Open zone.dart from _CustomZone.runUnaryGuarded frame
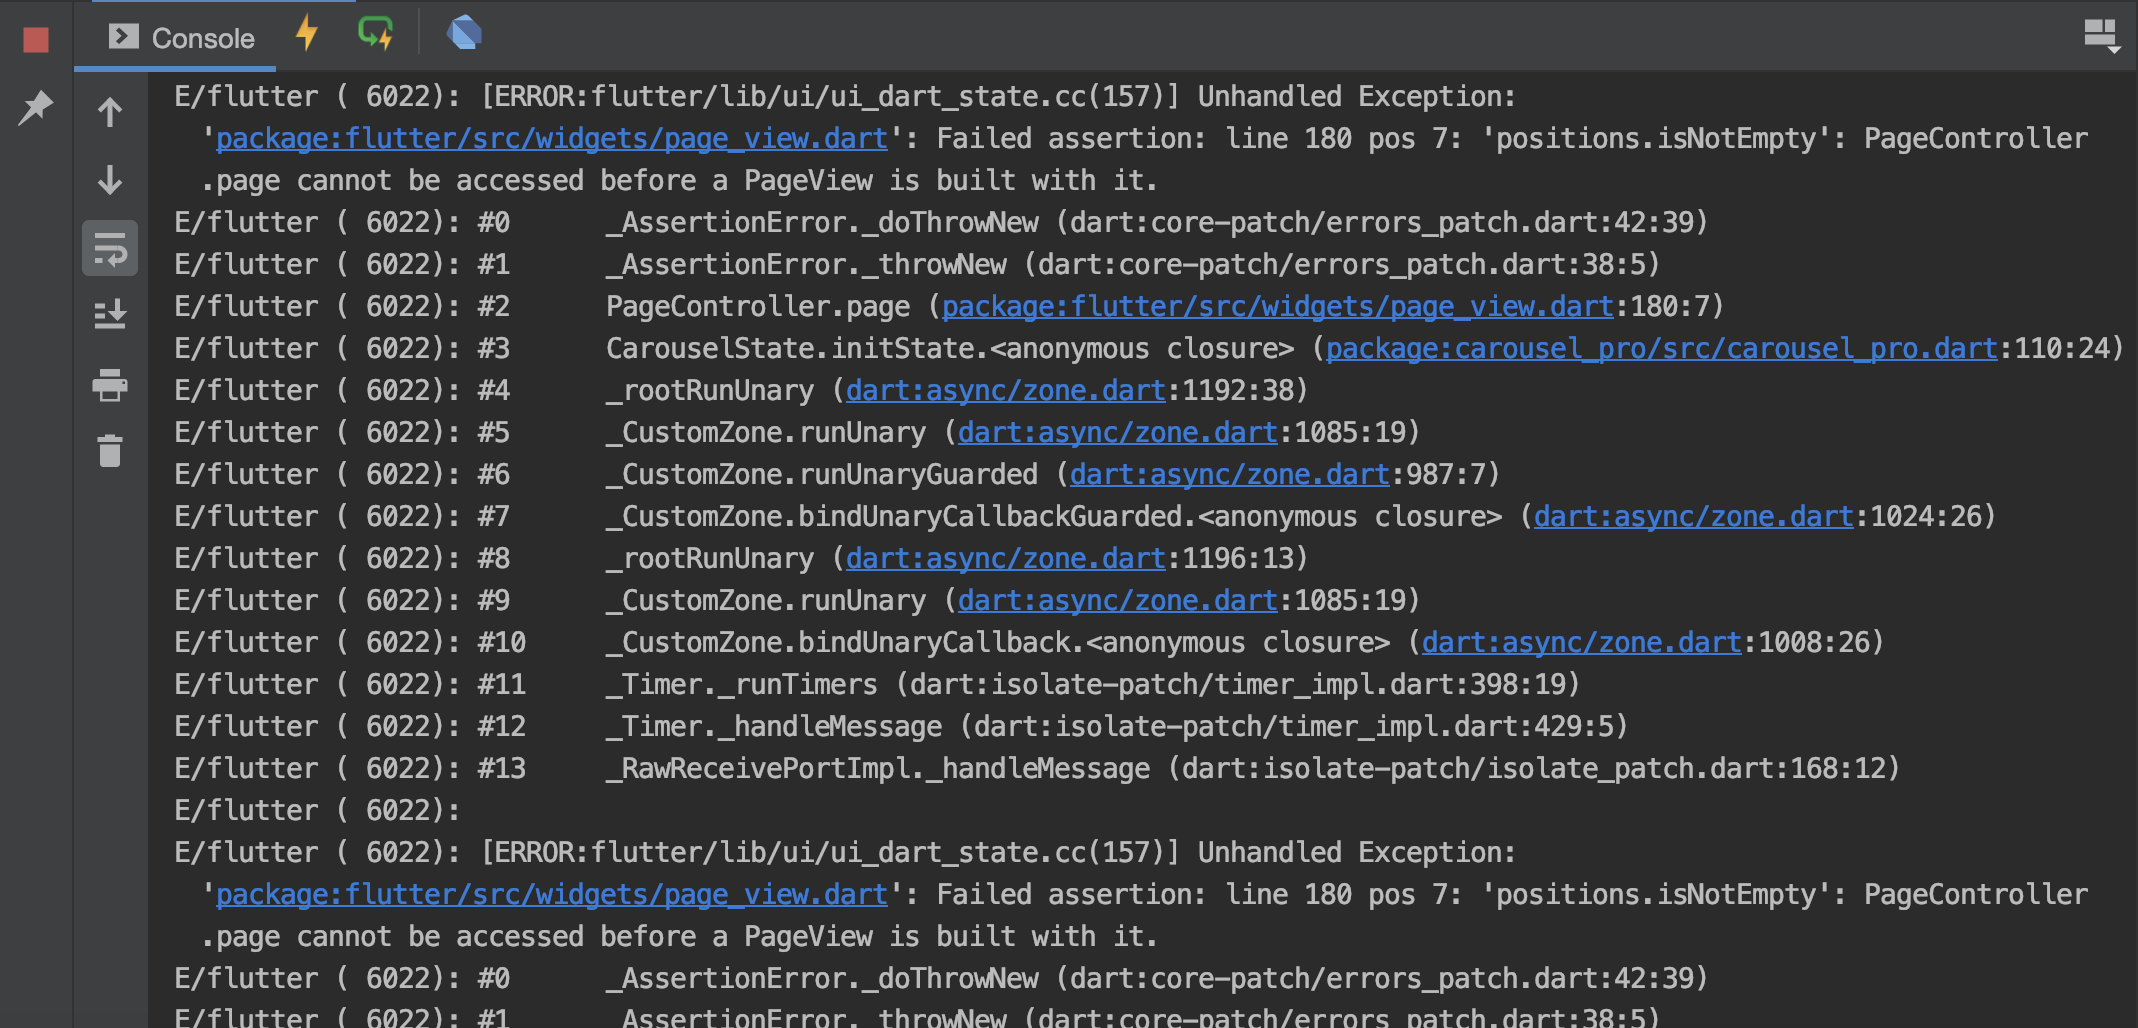 (x=1228, y=474)
